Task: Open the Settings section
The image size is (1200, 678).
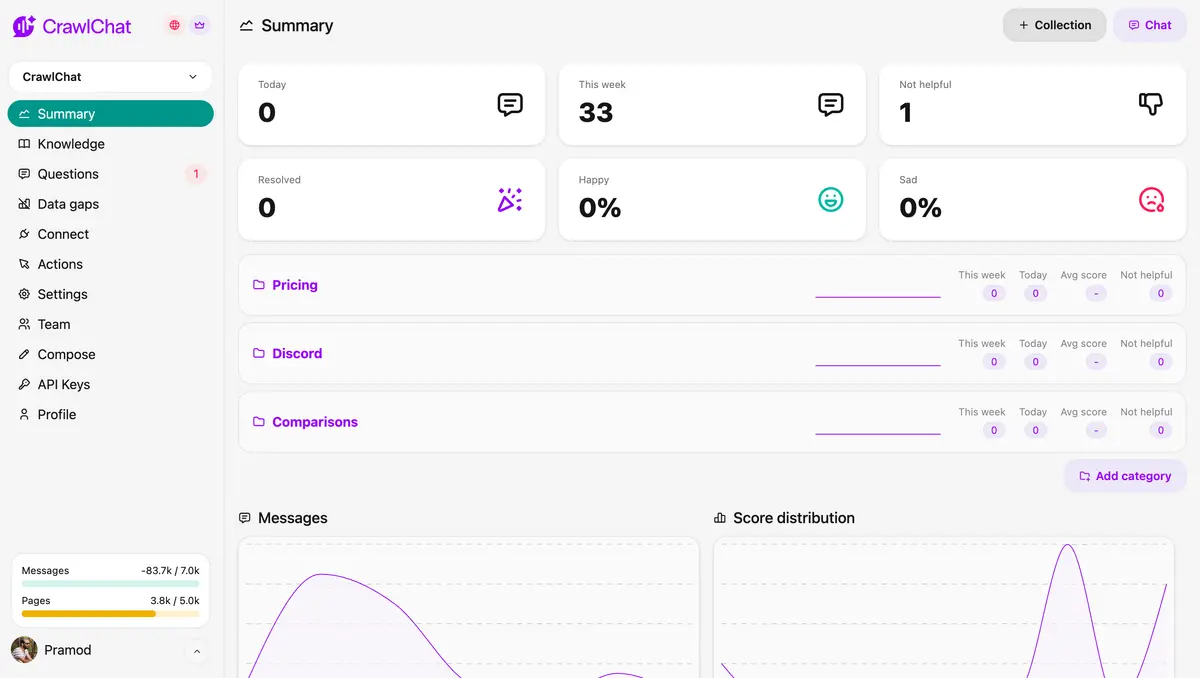Action: point(59,293)
